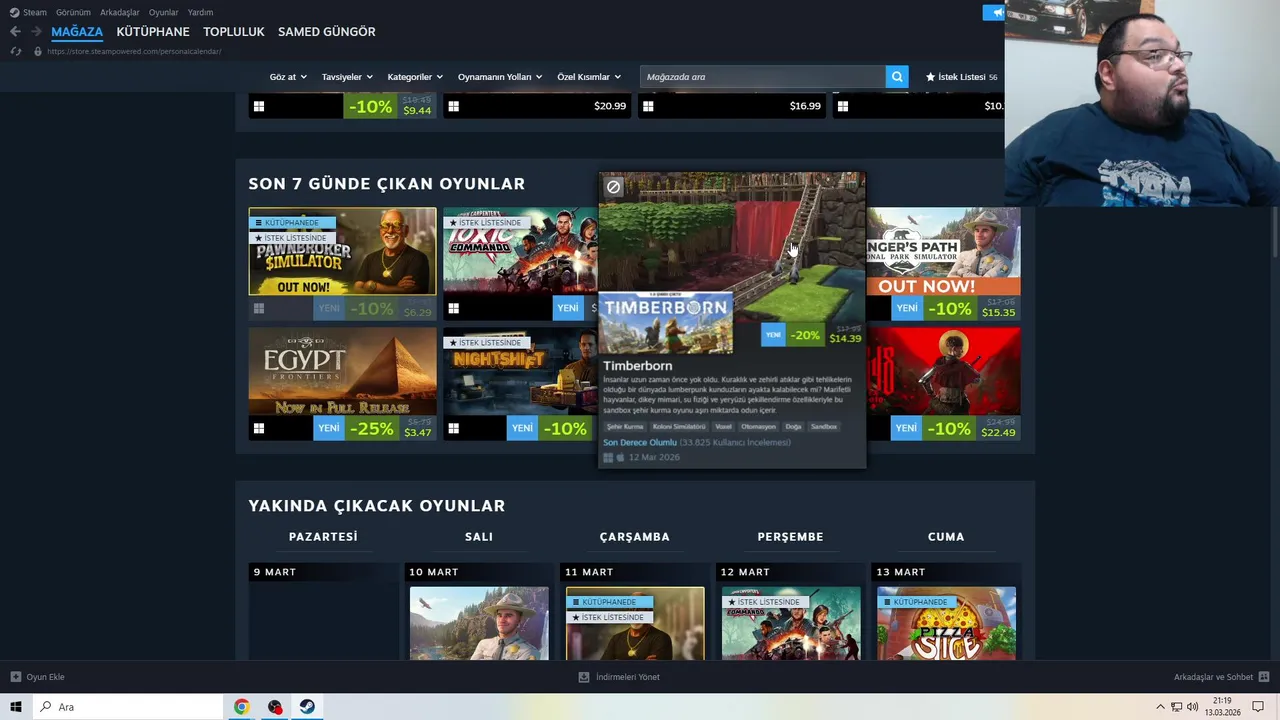Expand the Tavsiyeler dropdown
Image resolution: width=1280 pixels, height=720 pixels.
[x=347, y=77]
